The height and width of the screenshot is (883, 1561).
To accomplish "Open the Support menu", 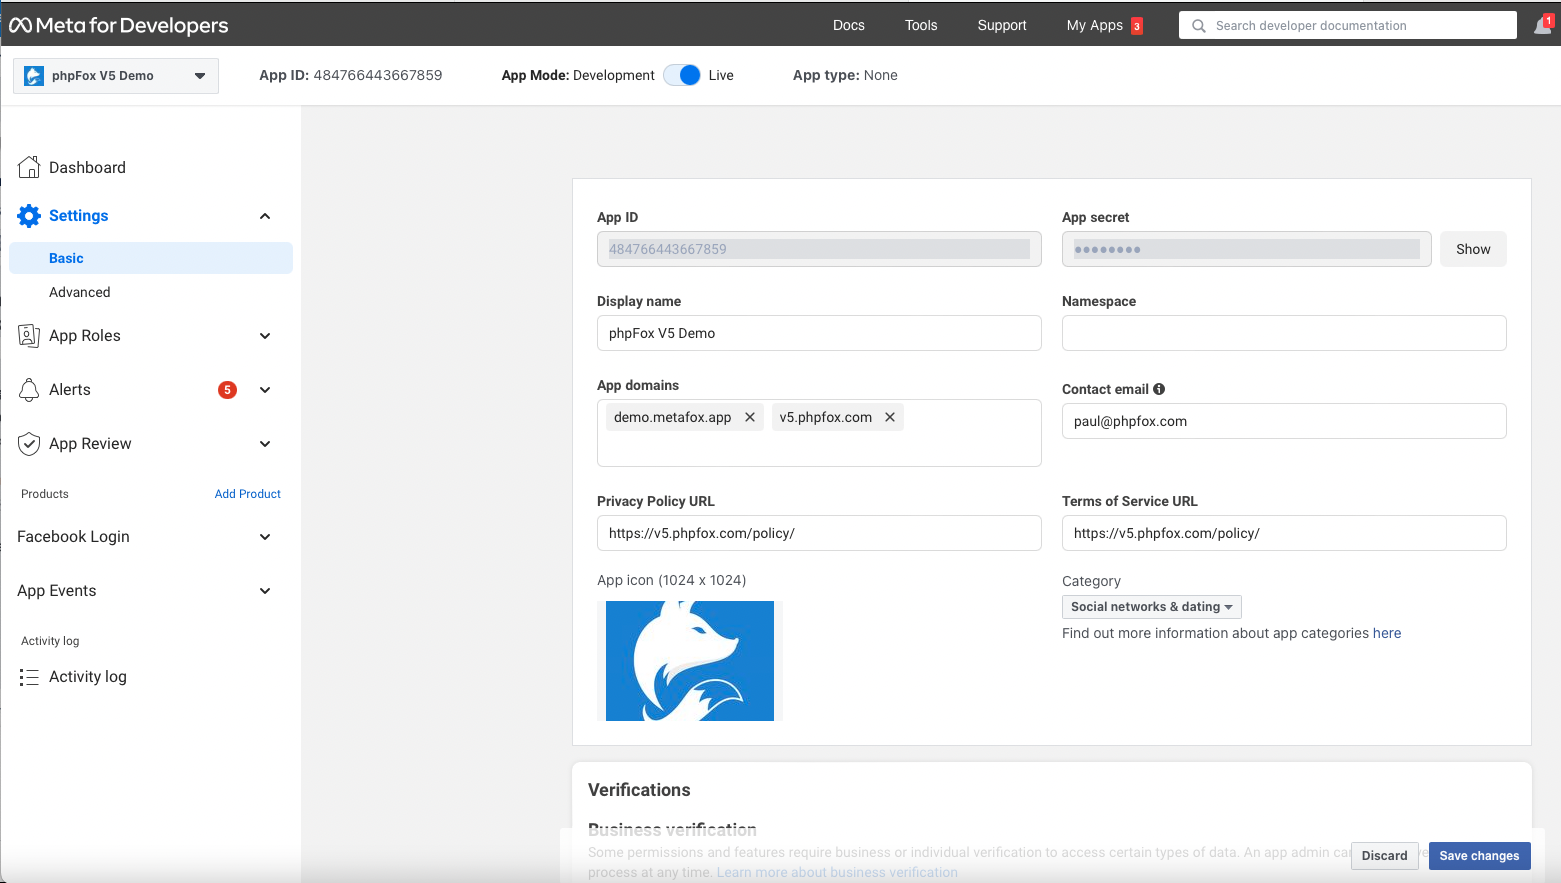I will [x=1002, y=25].
